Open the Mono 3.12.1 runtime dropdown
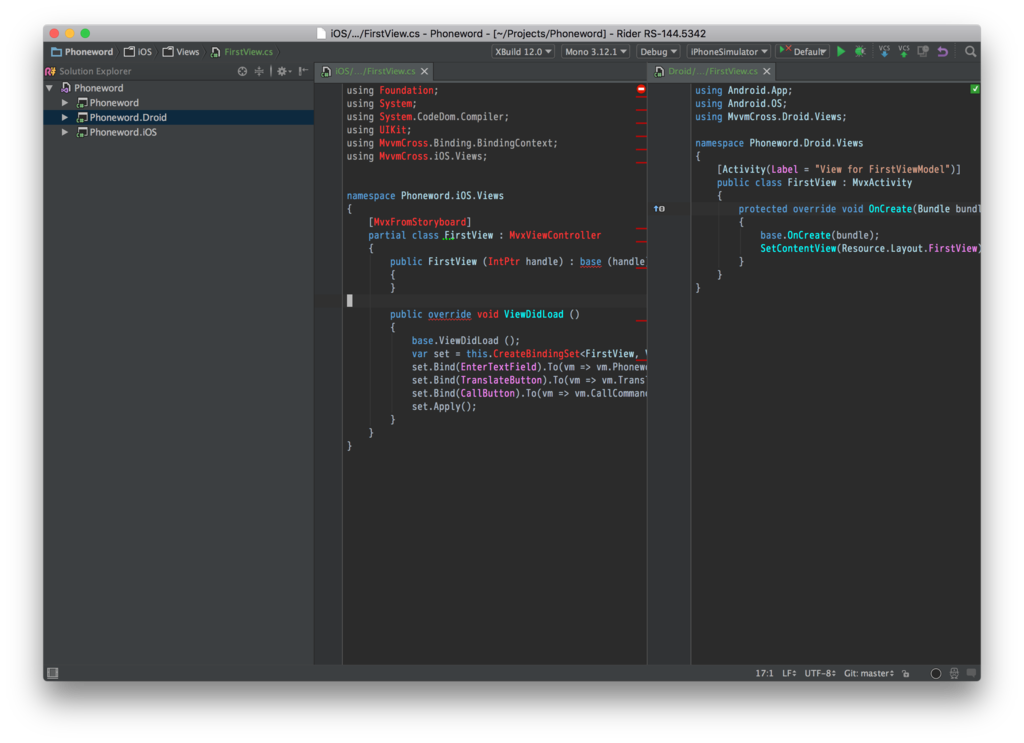 point(596,52)
